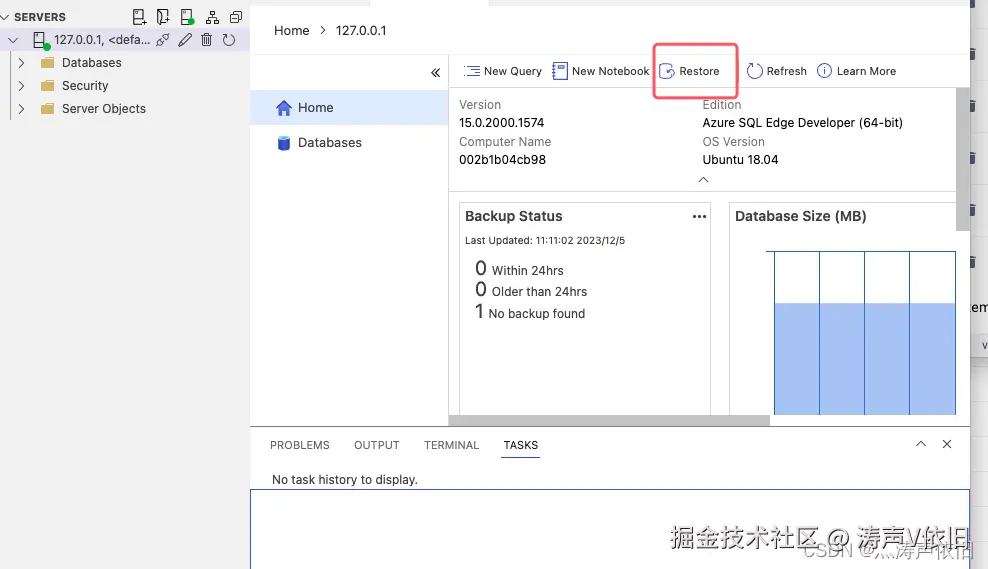Click the Restore toolbar button
This screenshot has width=988, height=569.
[690, 71]
